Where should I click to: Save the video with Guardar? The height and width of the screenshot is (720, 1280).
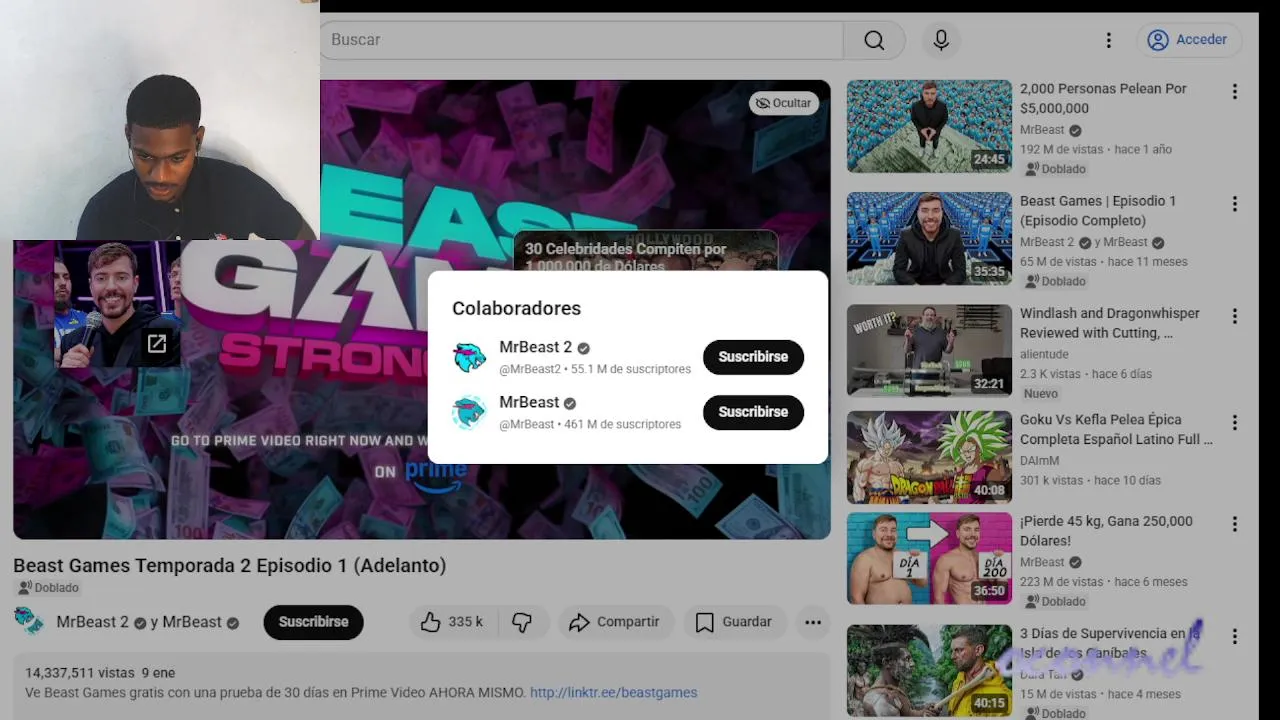click(x=734, y=622)
